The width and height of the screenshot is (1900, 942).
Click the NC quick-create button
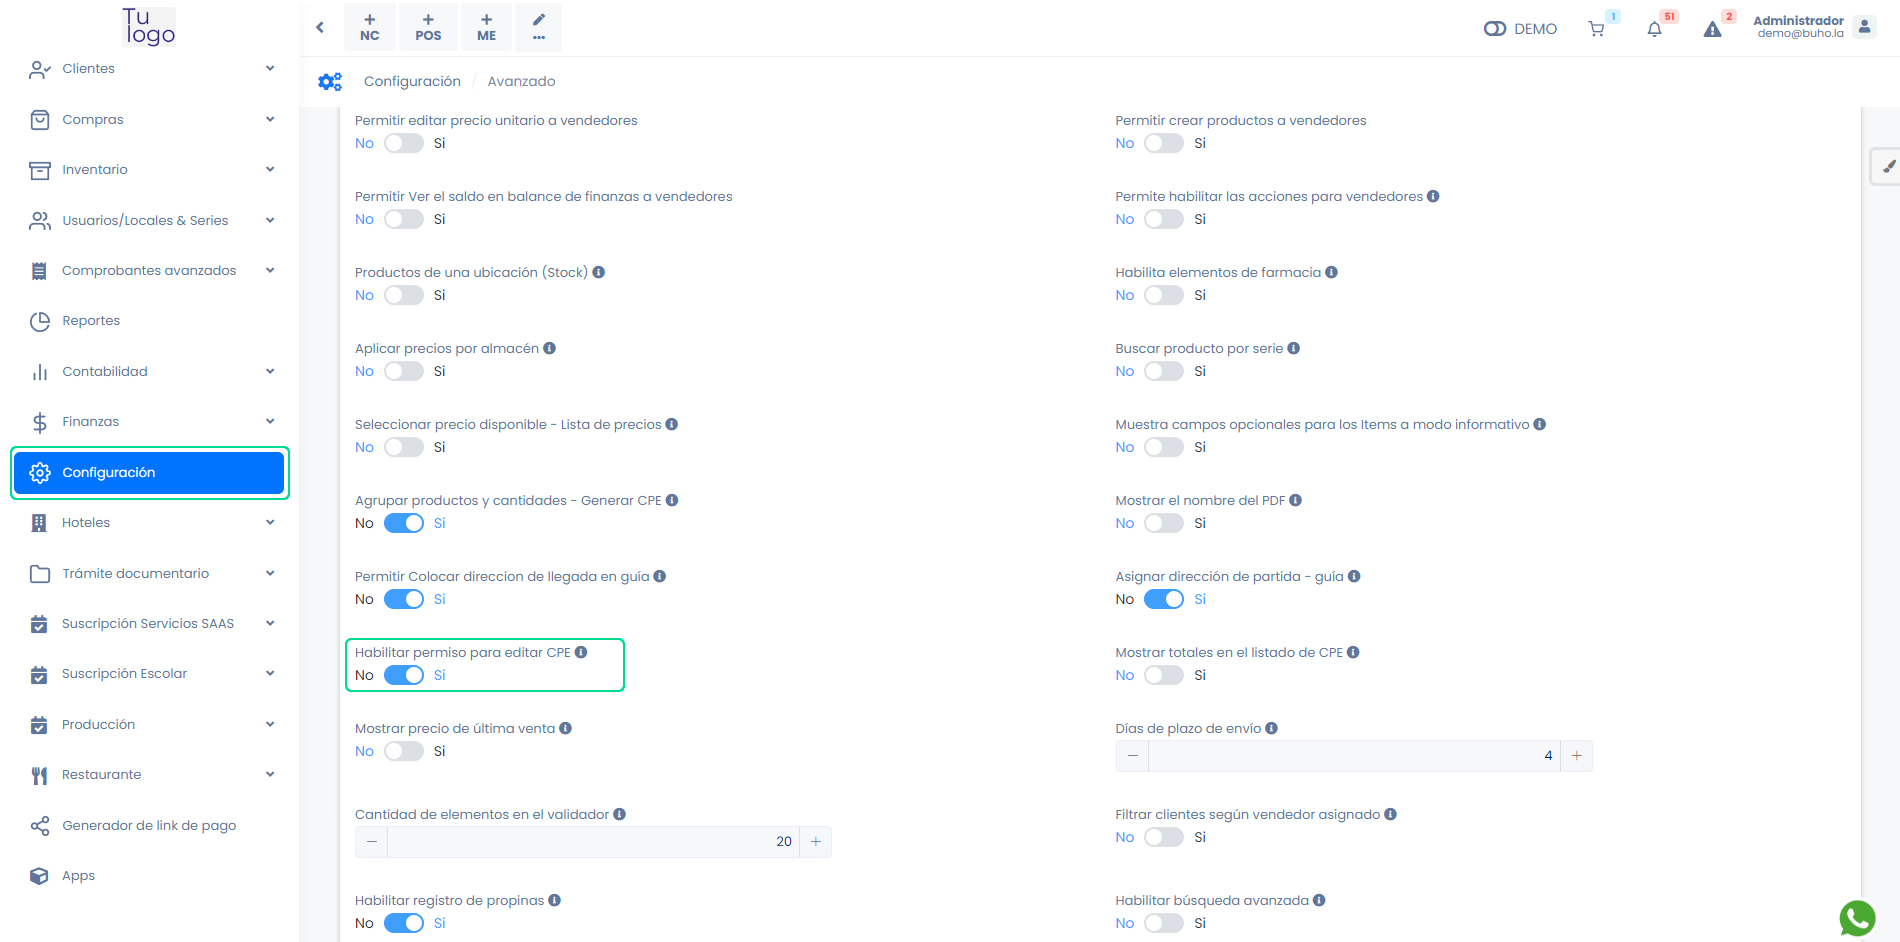pos(370,27)
